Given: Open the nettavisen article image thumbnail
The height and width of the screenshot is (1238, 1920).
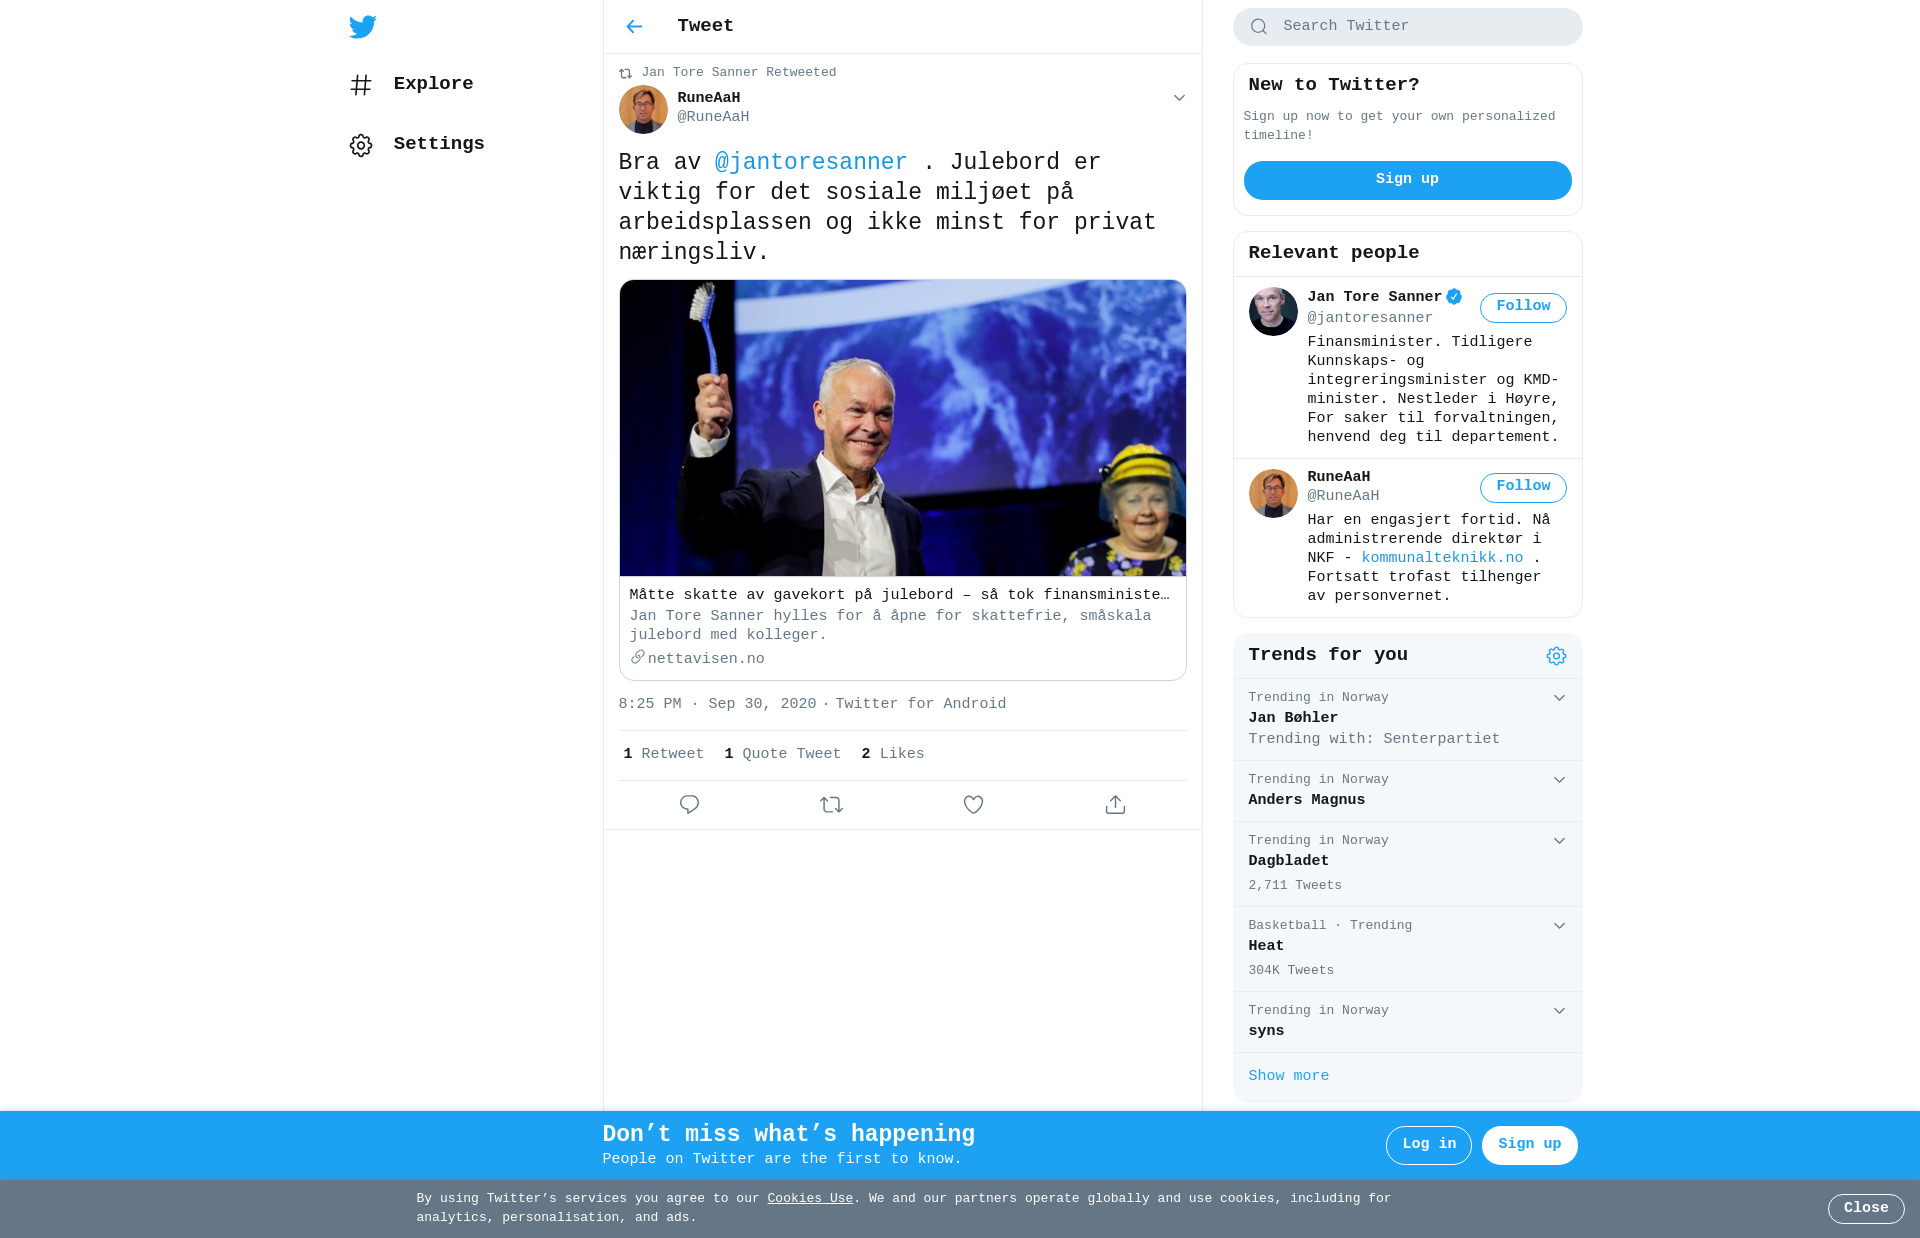Looking at the screenshot, I should point(902,428).
